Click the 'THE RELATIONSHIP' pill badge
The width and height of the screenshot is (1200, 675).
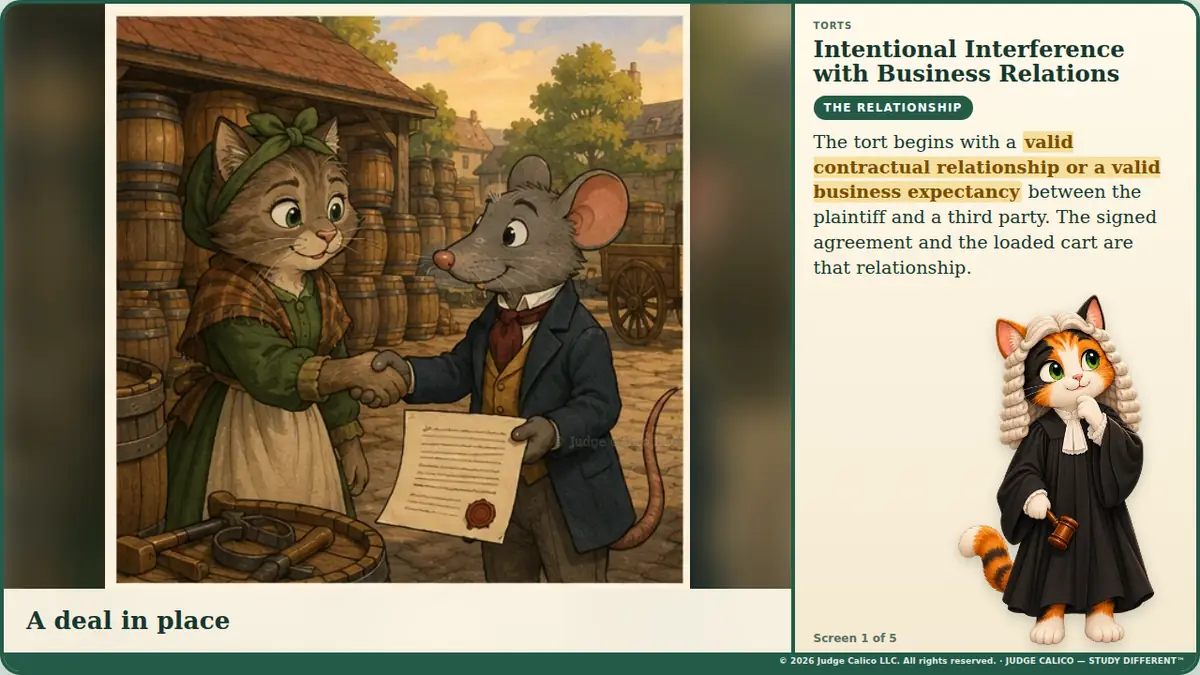[x=893, y=108]
